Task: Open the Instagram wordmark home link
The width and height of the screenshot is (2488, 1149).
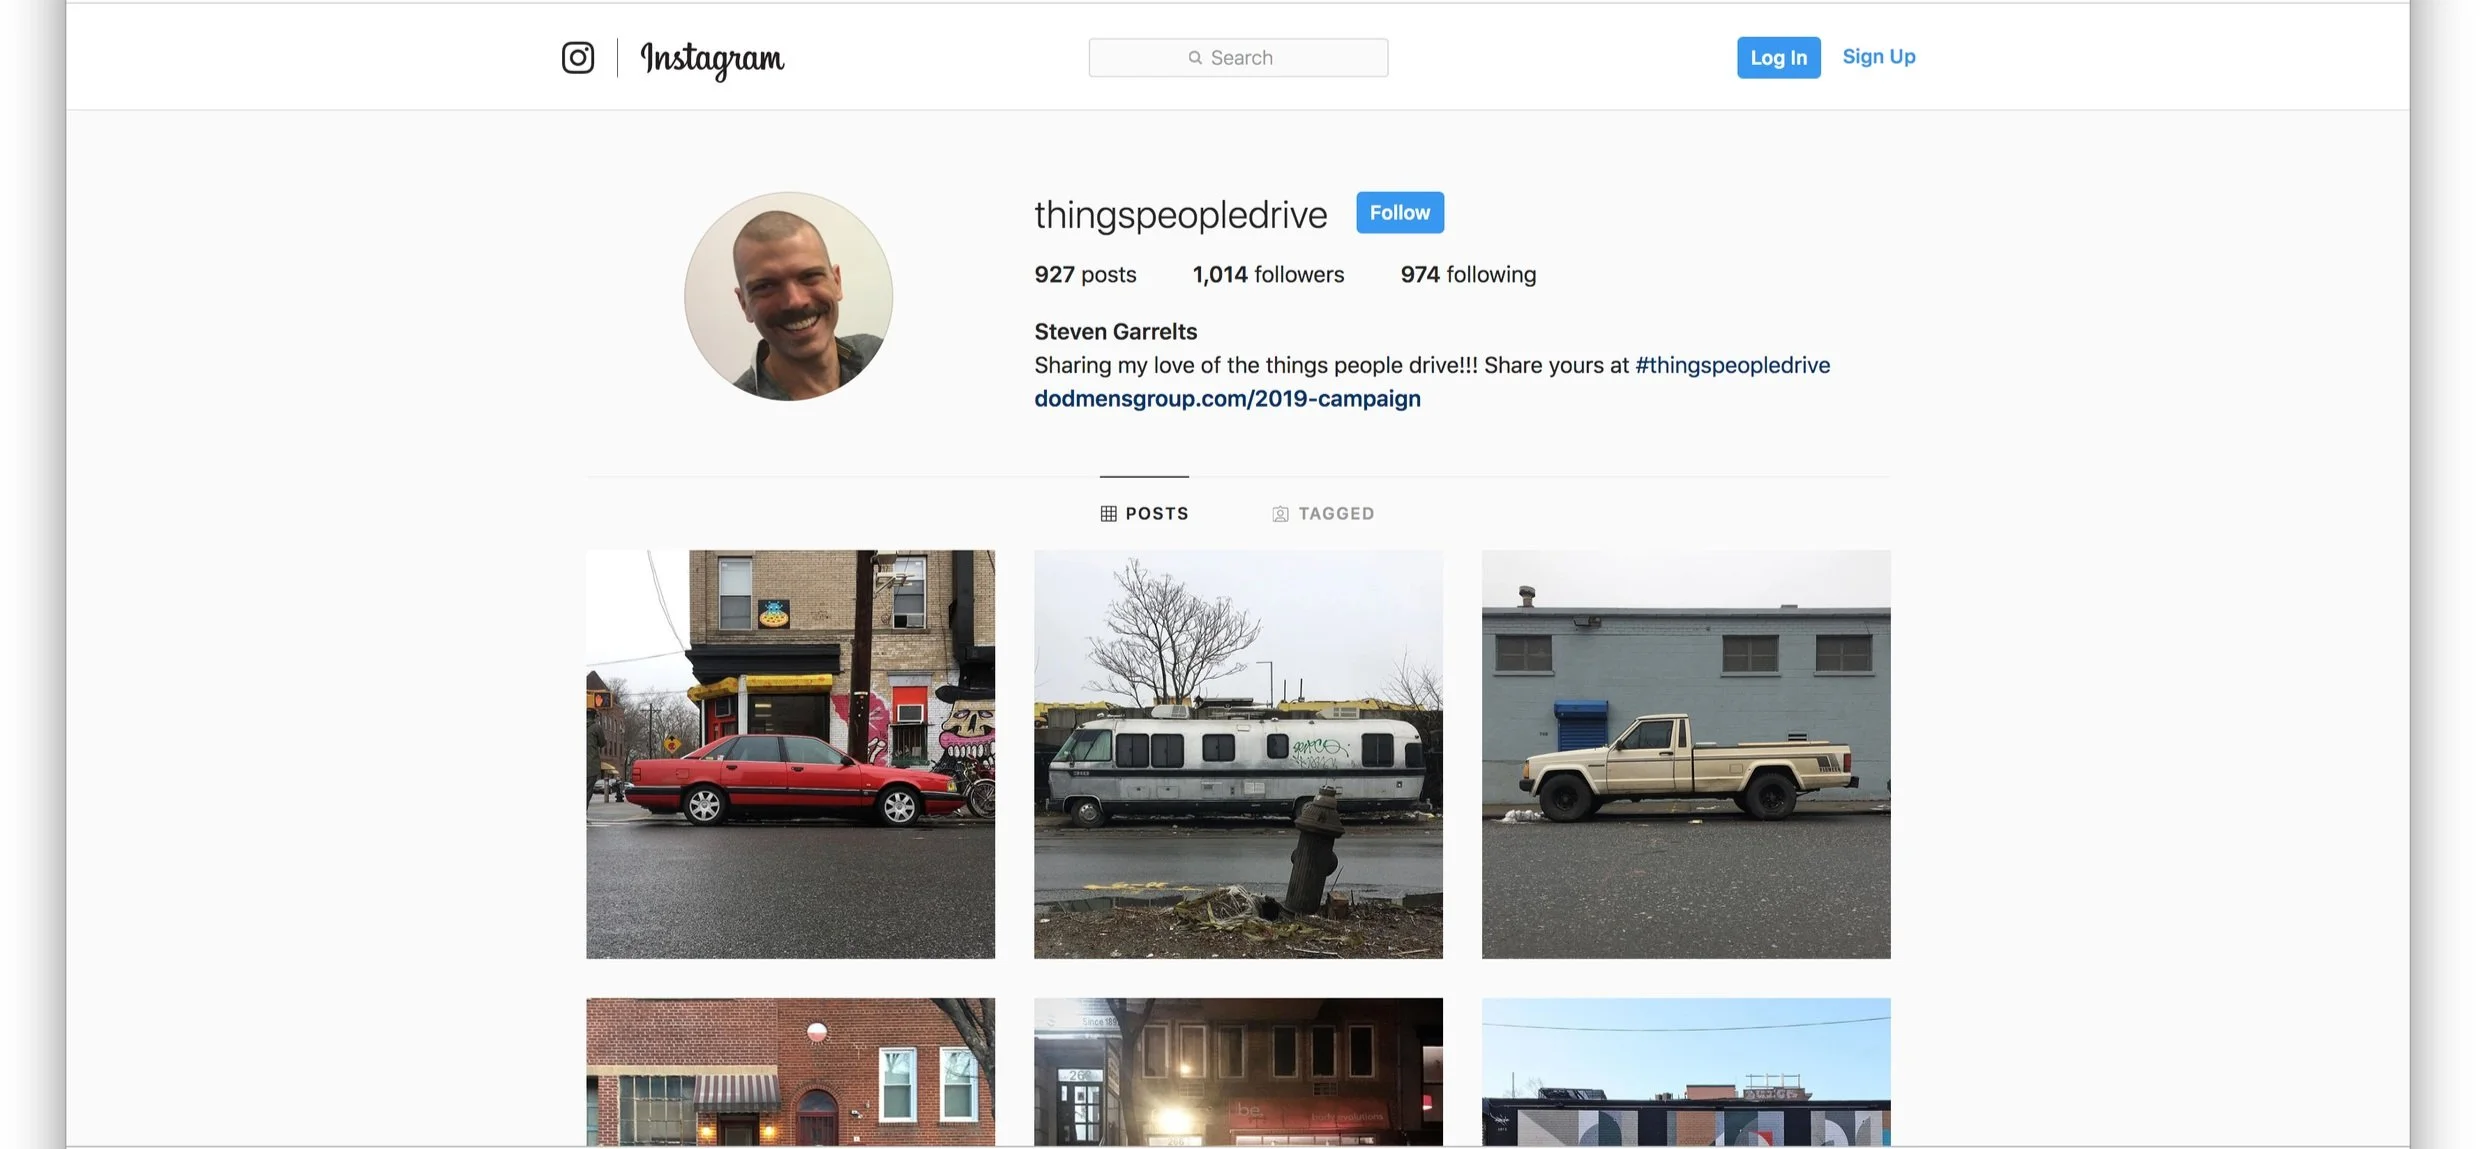Action: (712, 59)
